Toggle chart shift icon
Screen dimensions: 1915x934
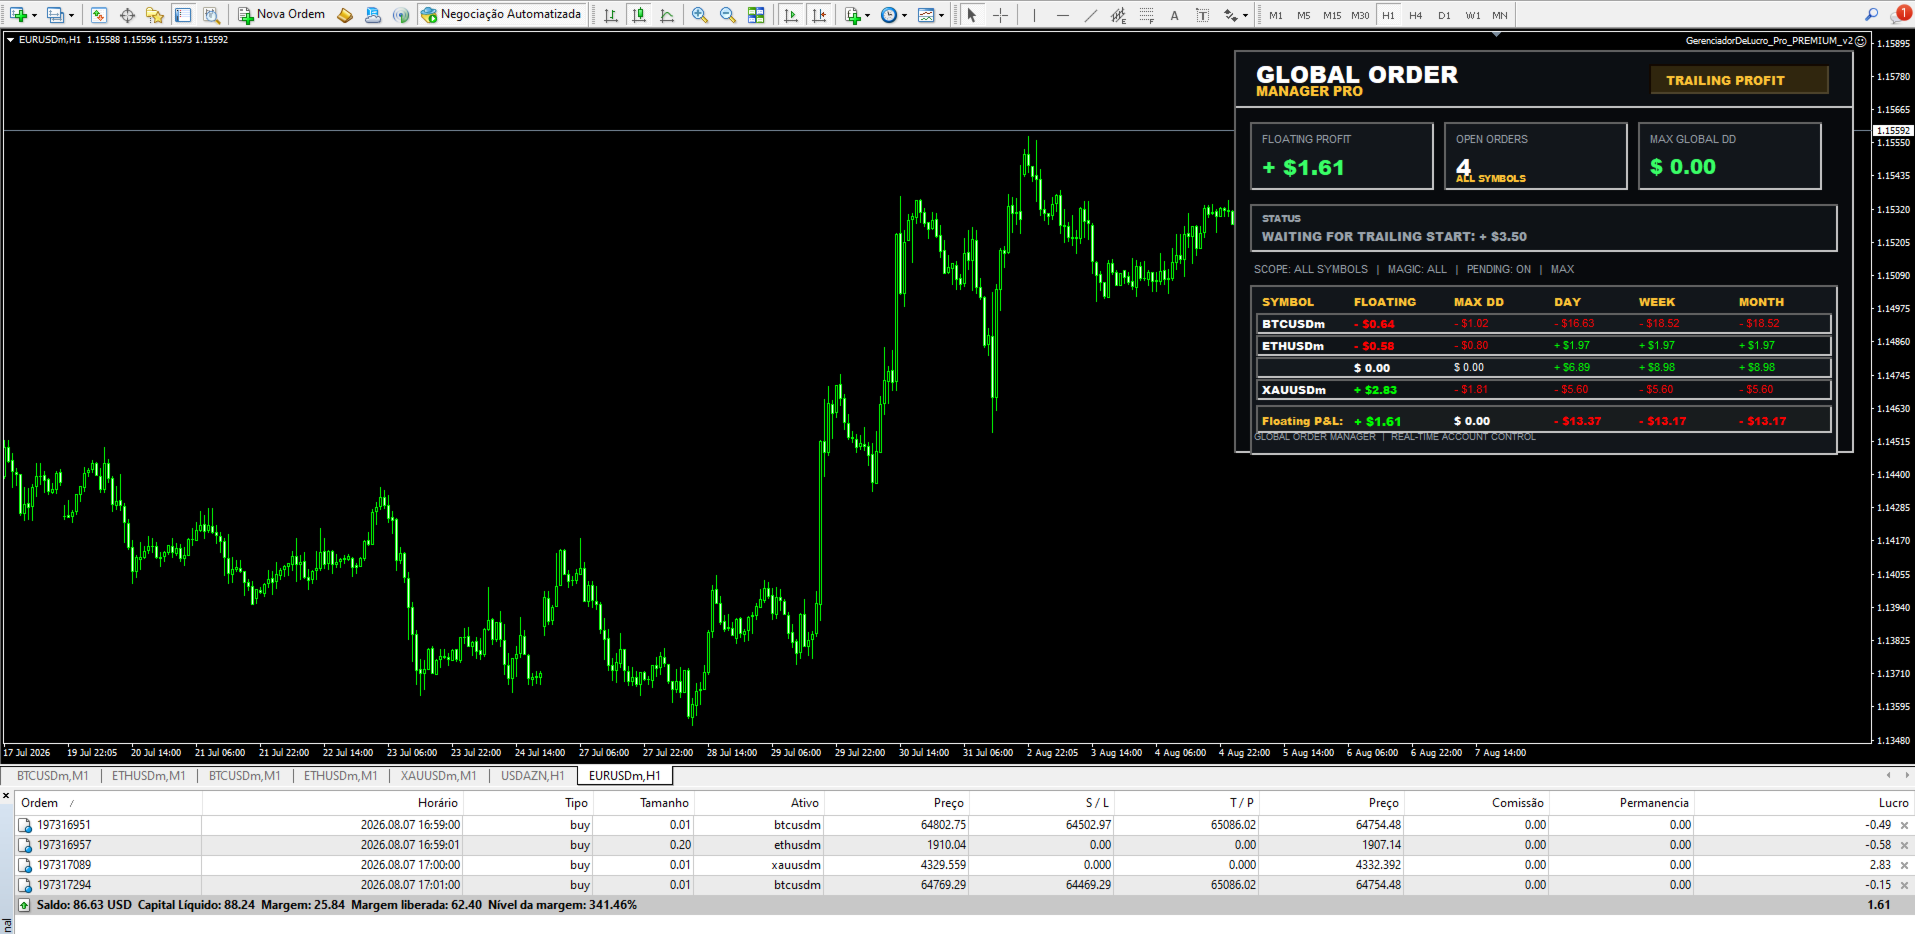click(x=819, y=15)
